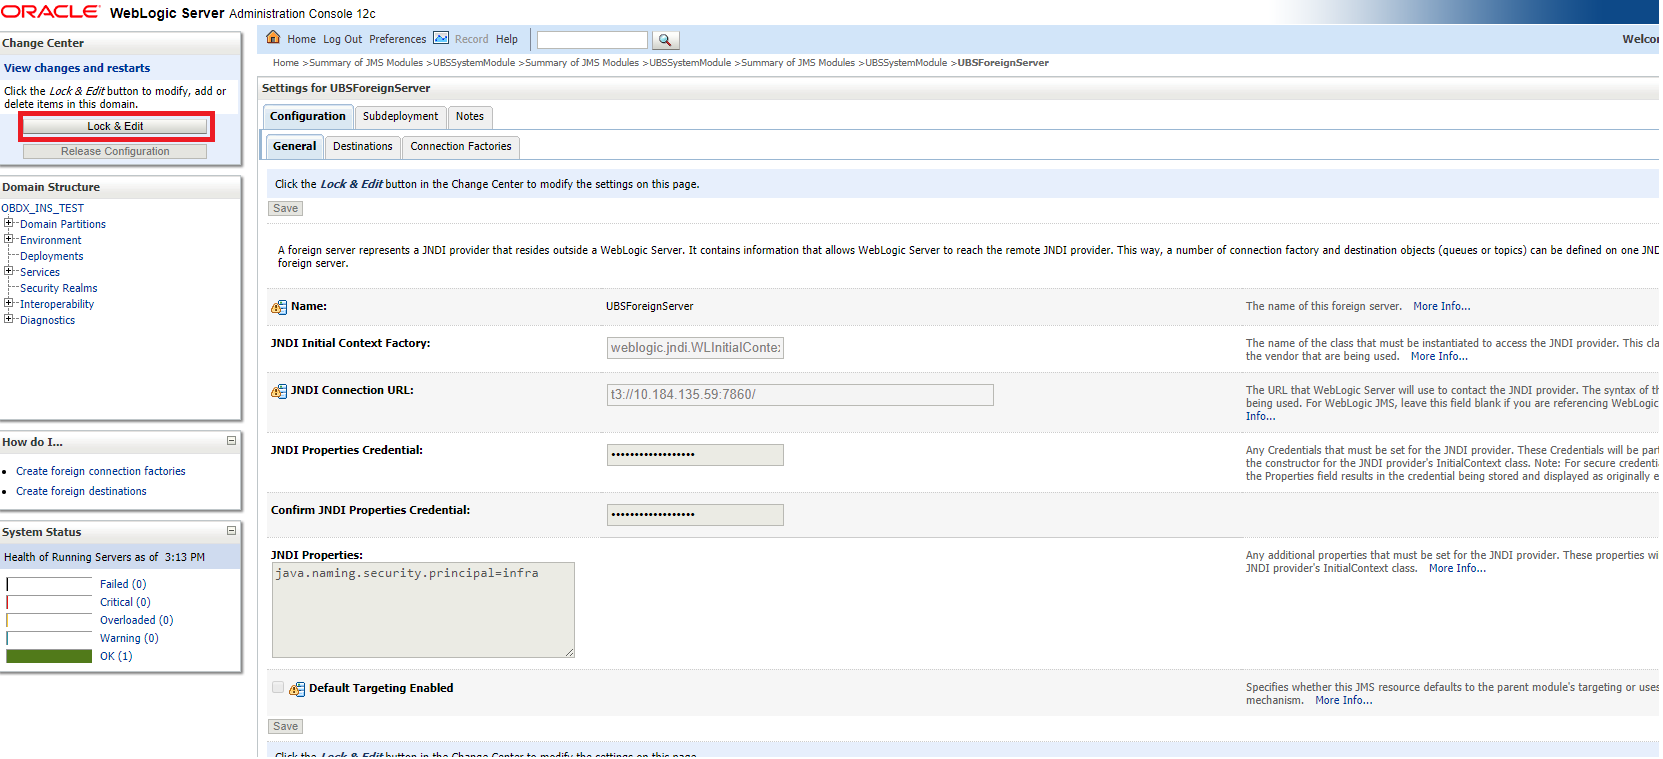Click the bottom Save button
The width and height of the screenshot is (1663, 759).
tap(286, 727)
